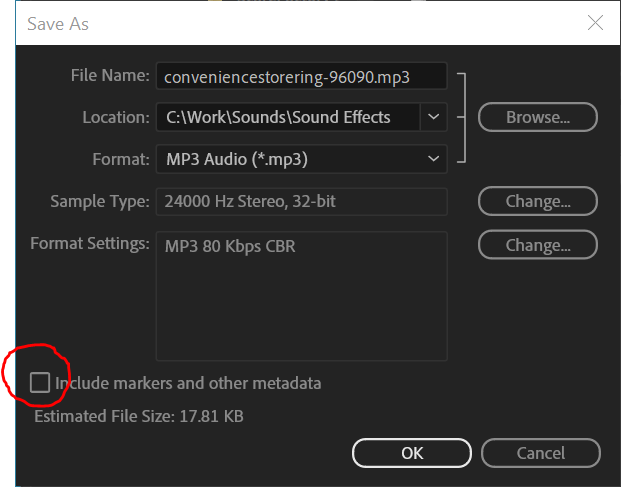Expand the Location dropdown arrow
Image resolution: width=621 pixels, height=487 pixels.
click(434, 117)
